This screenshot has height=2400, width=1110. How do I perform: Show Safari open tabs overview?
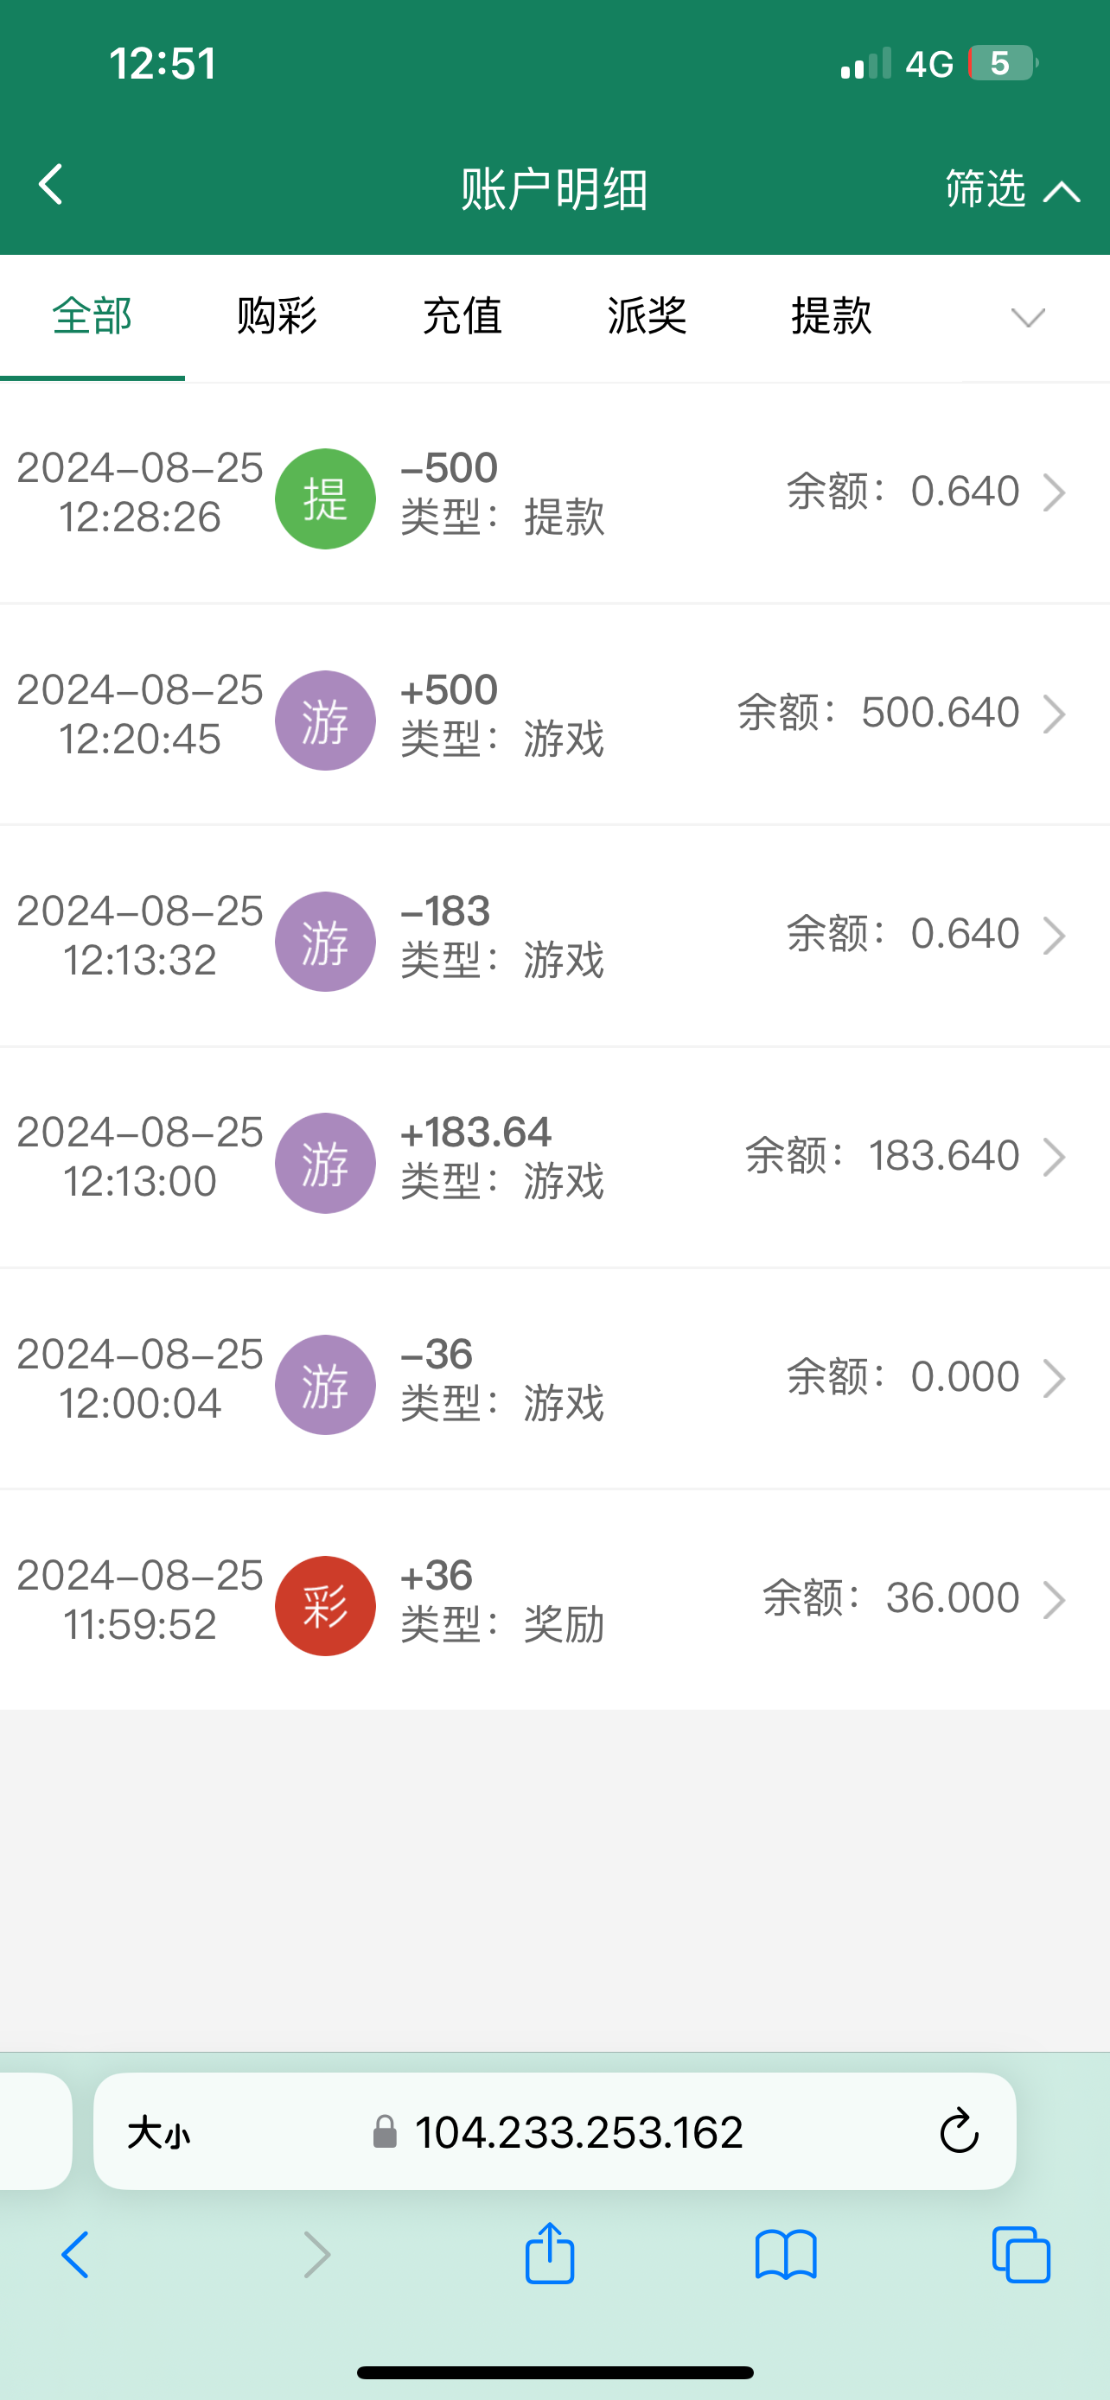click(1020, 2255)
